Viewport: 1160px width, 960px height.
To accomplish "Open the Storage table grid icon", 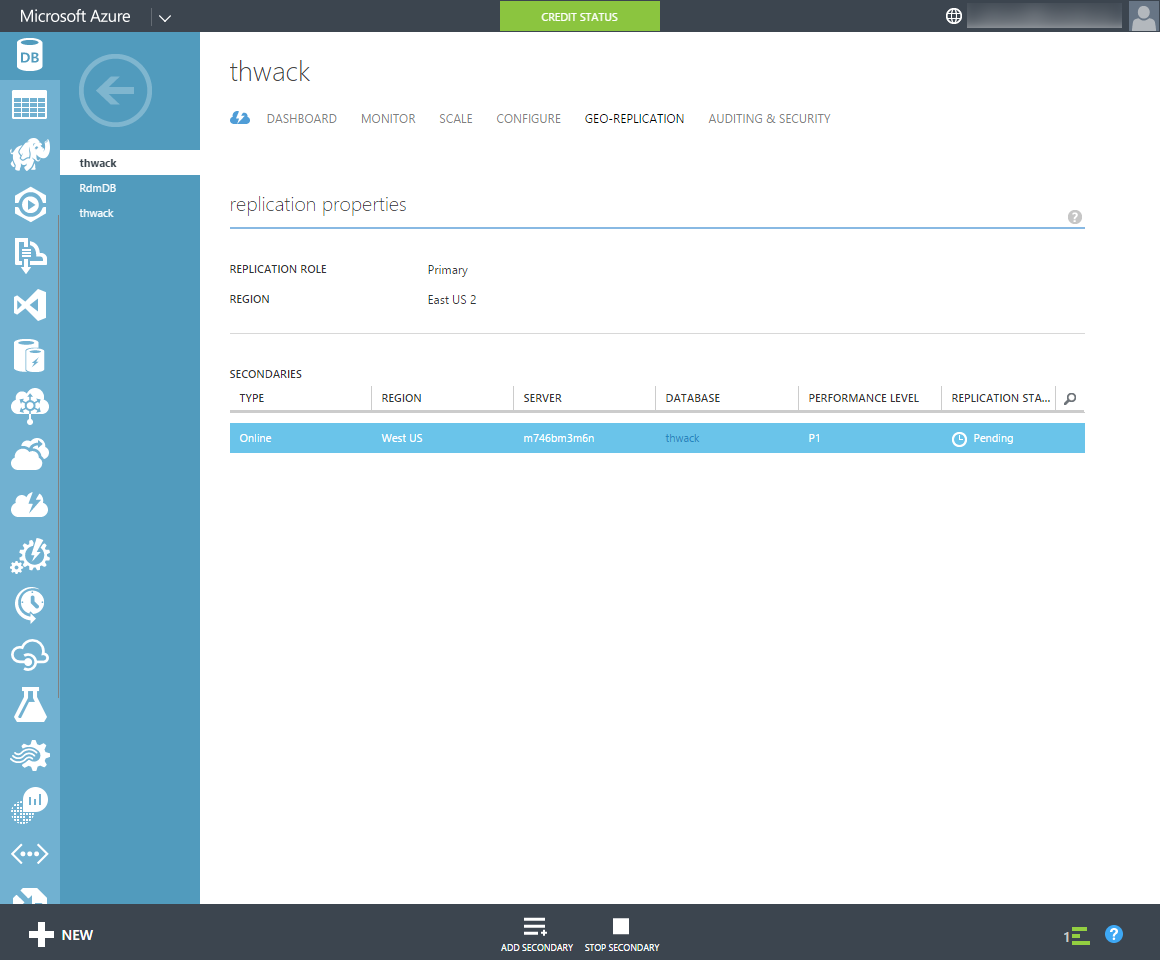I will pos(30,105).
